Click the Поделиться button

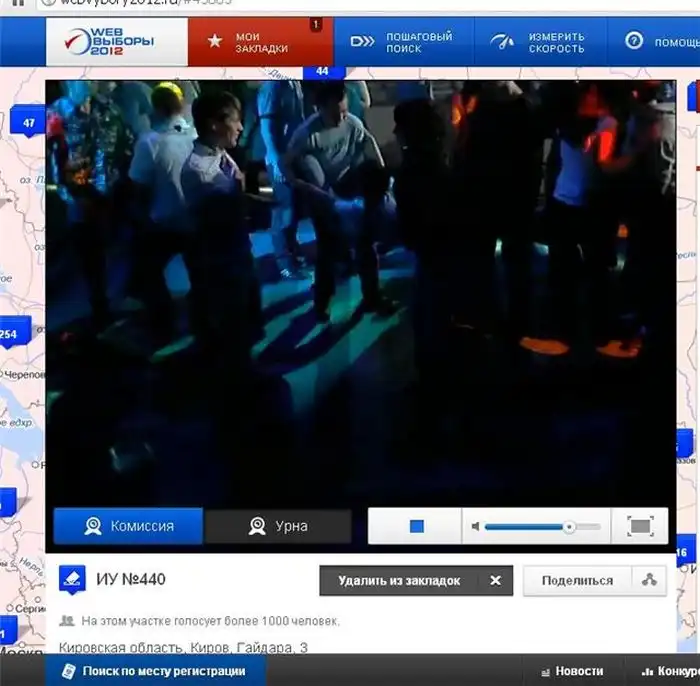[x=577, y=580]
